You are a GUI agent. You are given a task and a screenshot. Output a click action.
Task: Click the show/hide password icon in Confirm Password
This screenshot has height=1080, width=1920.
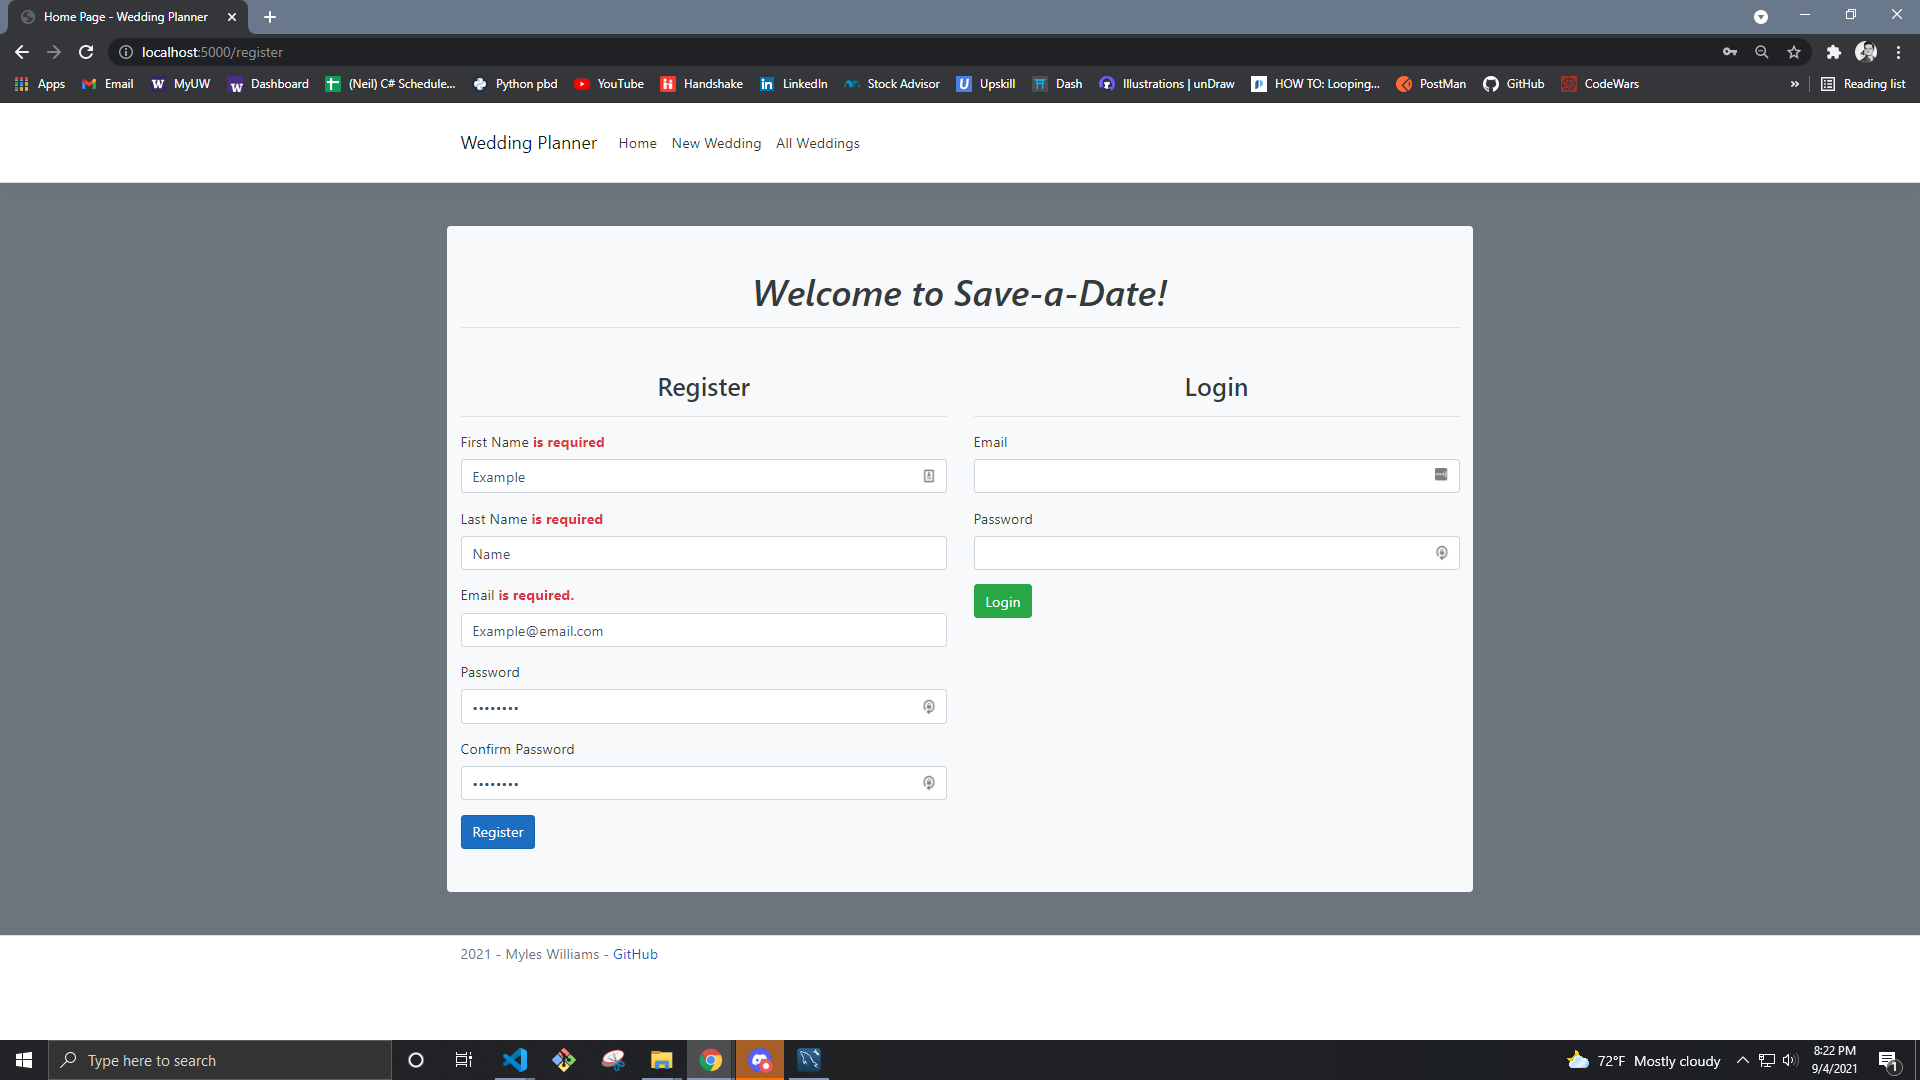pyautogui.click(x=928, y=782)
